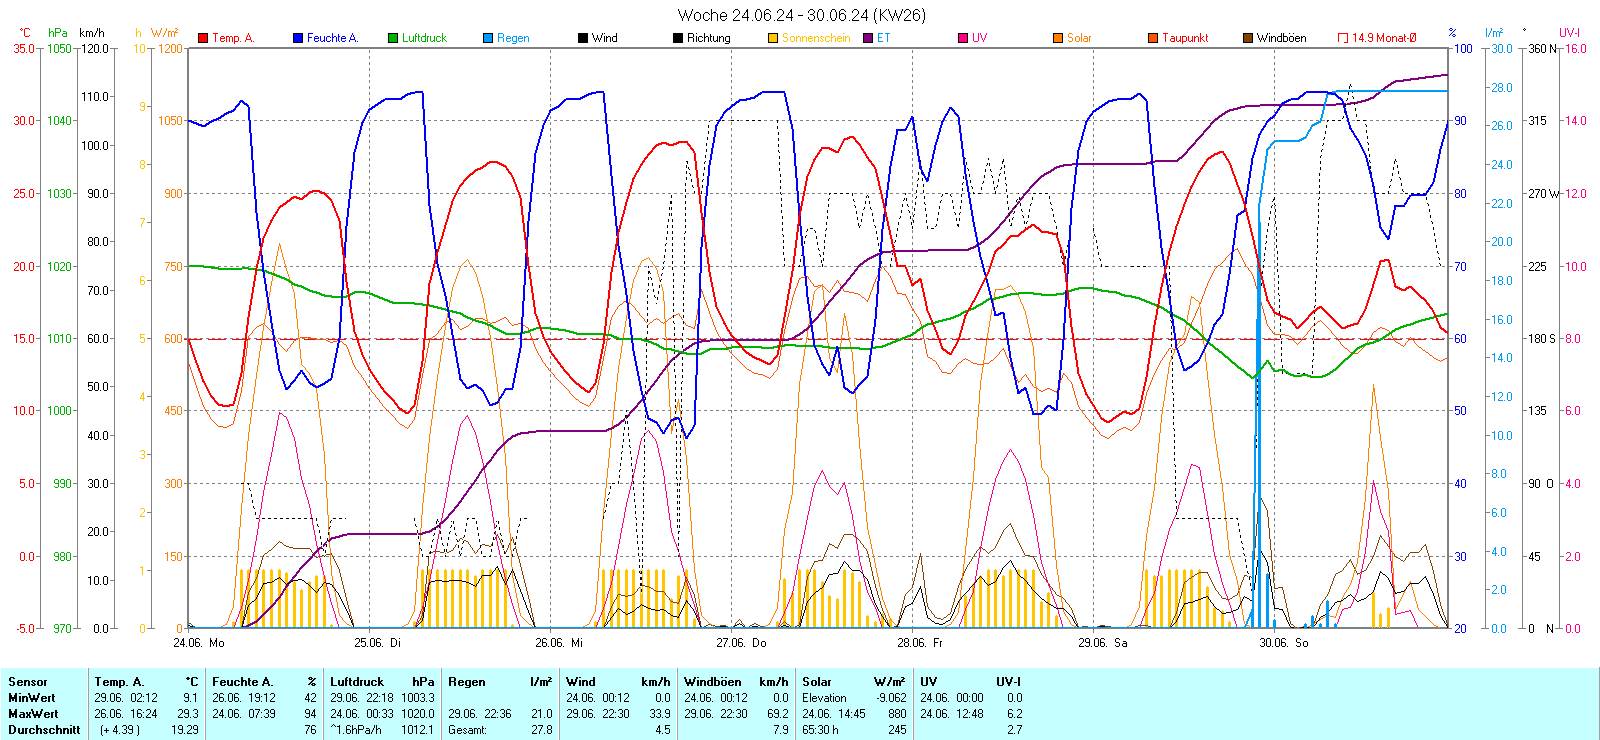Click the Regen Gesamt value 27.8
1600x740 pixels.
coord(541,730)
